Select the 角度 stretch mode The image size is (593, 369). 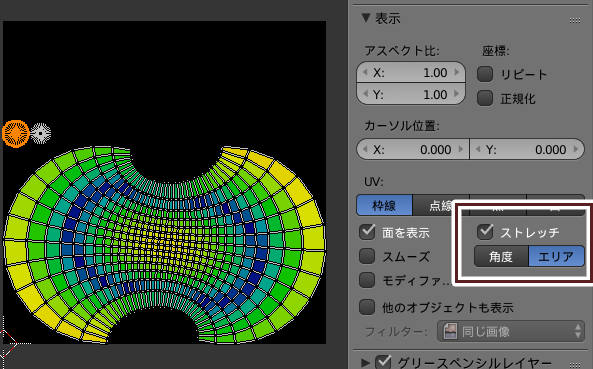[501, 256]
